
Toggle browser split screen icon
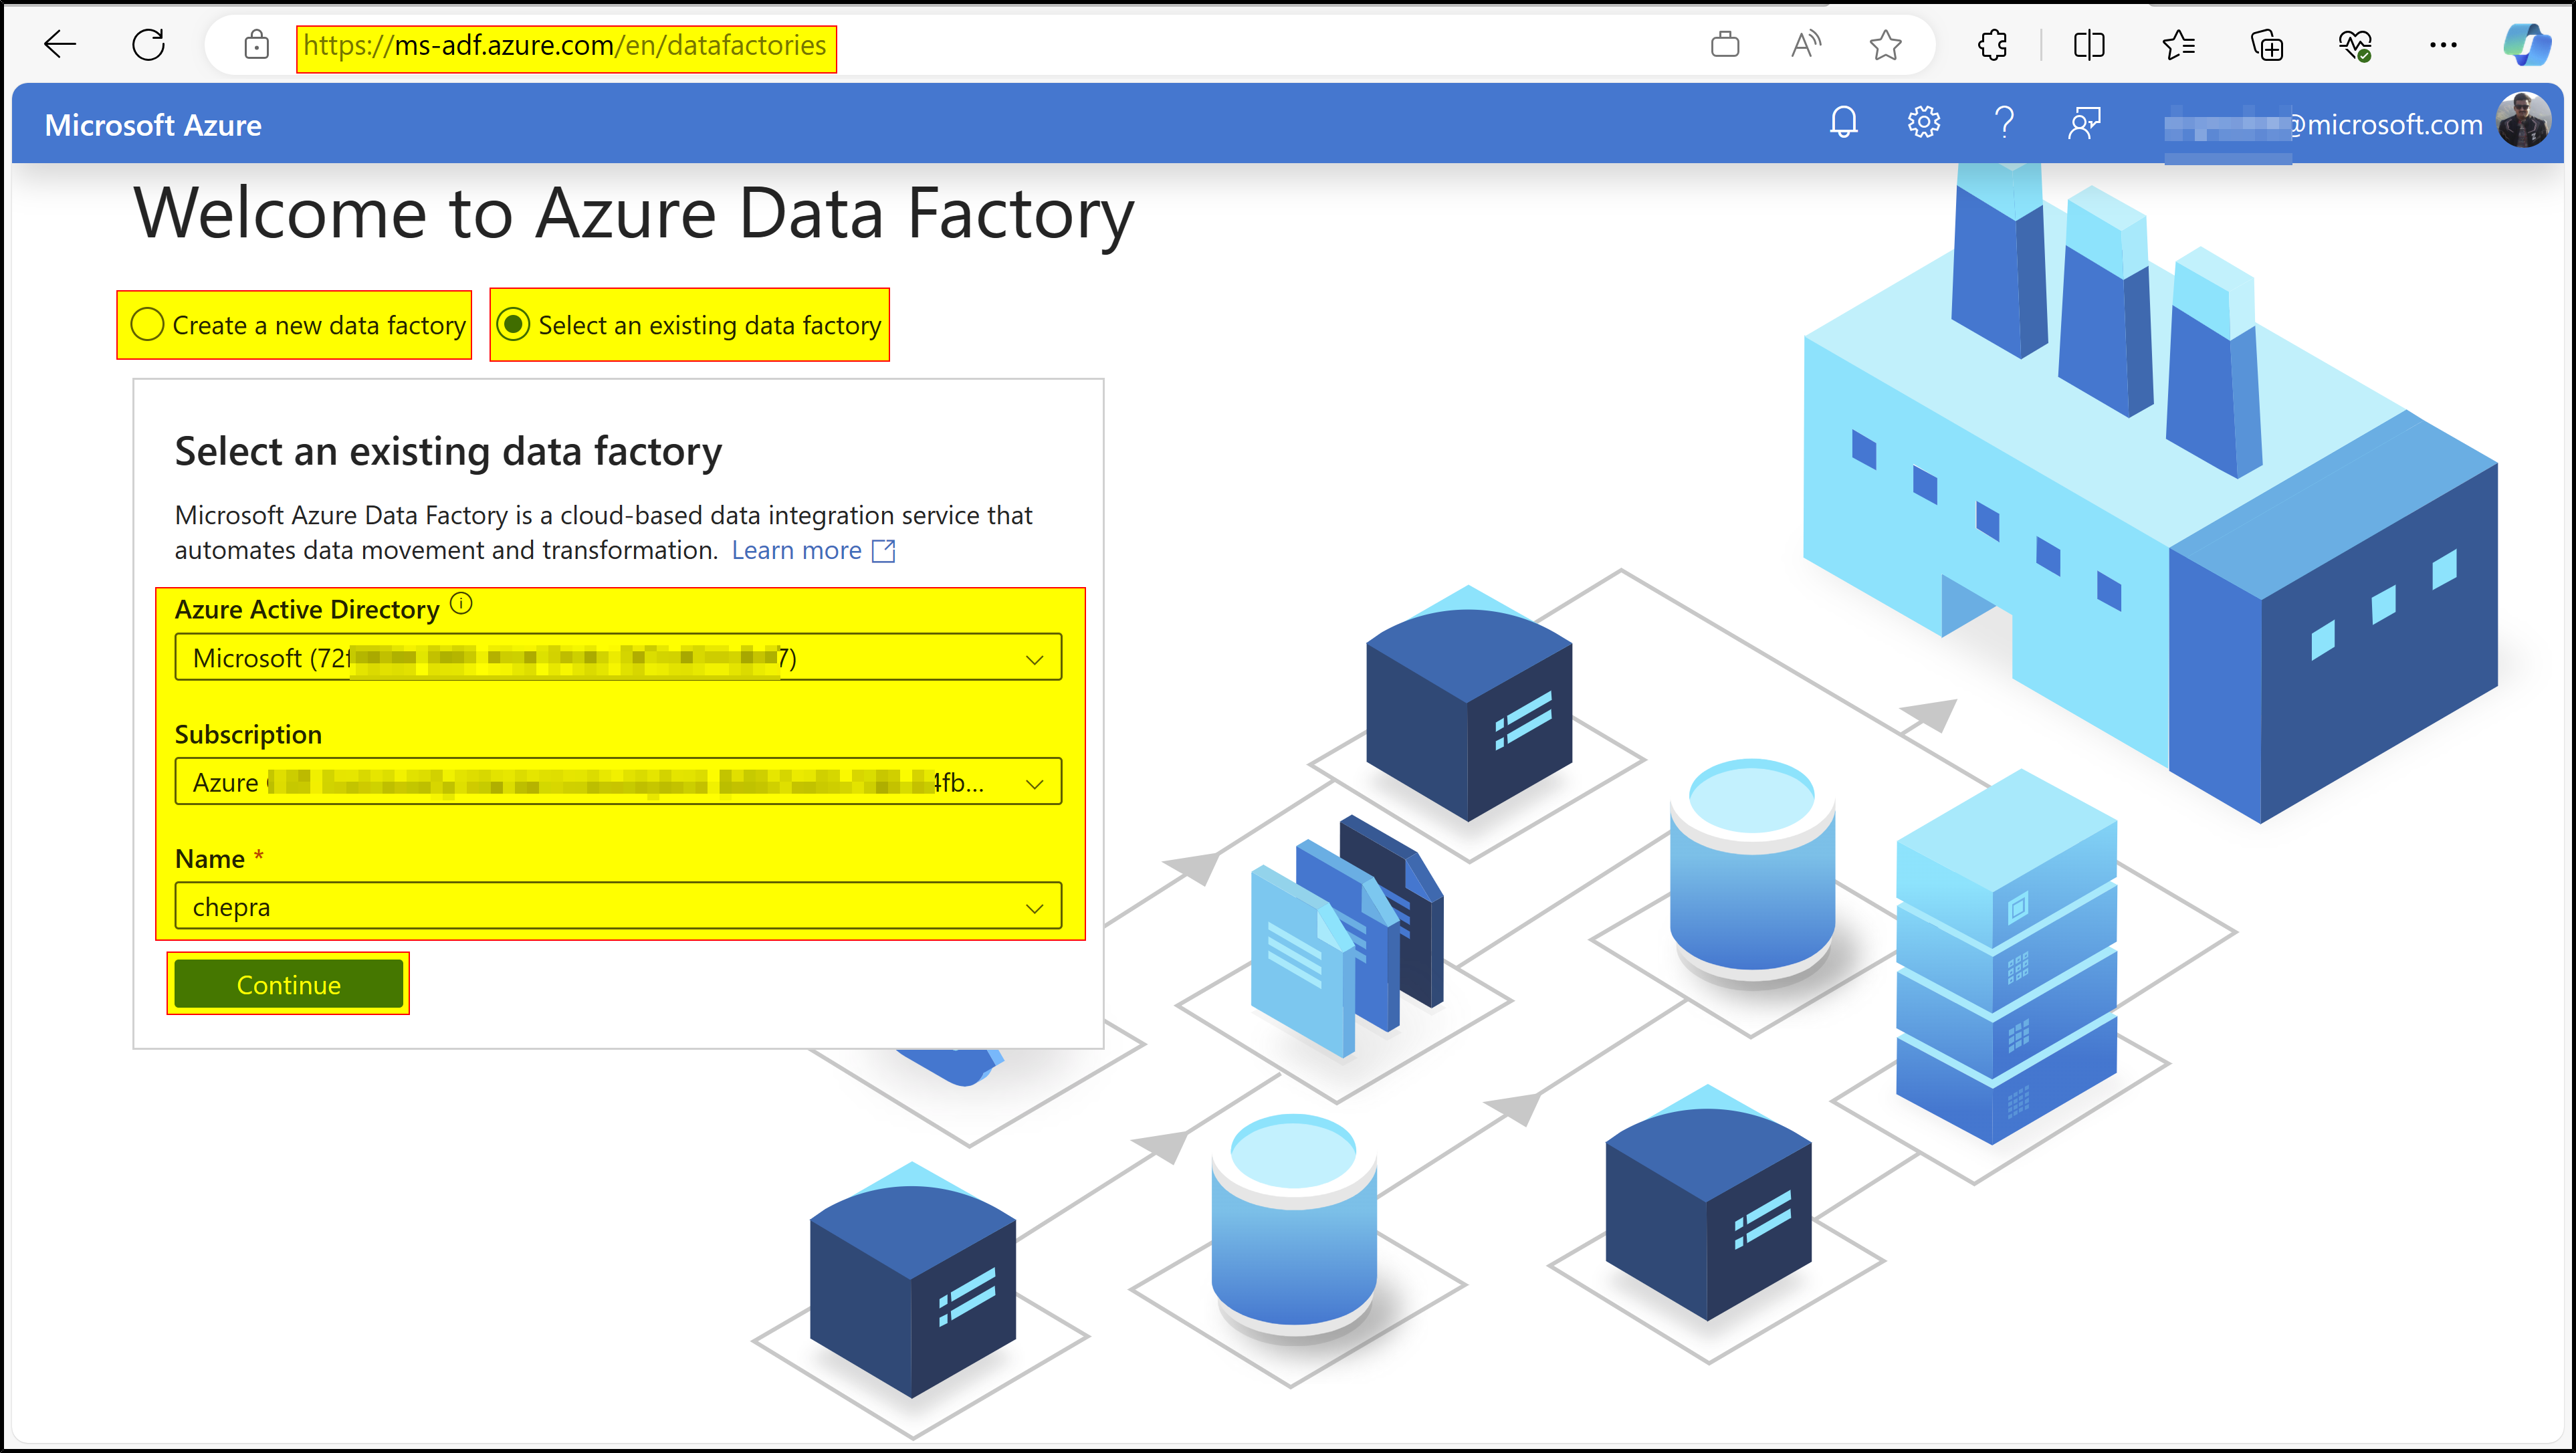[2089, 45]
